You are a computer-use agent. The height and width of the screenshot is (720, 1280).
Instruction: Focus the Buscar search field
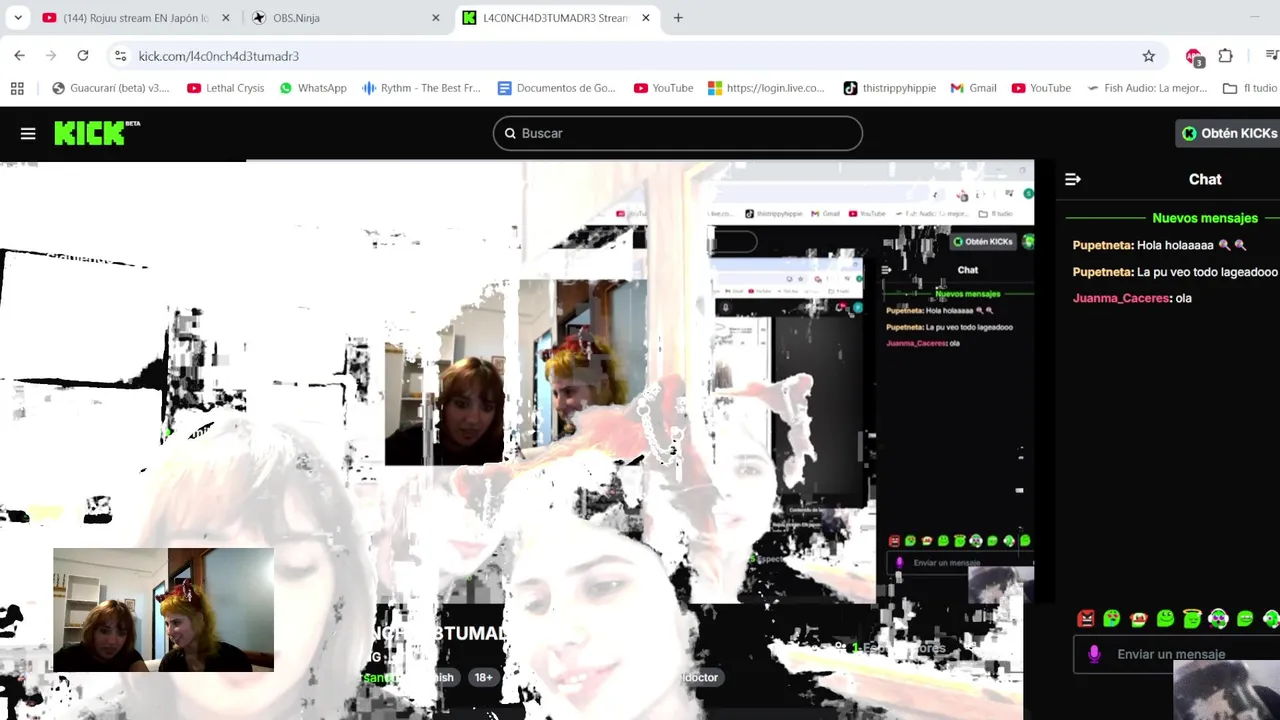coord(678,133)
